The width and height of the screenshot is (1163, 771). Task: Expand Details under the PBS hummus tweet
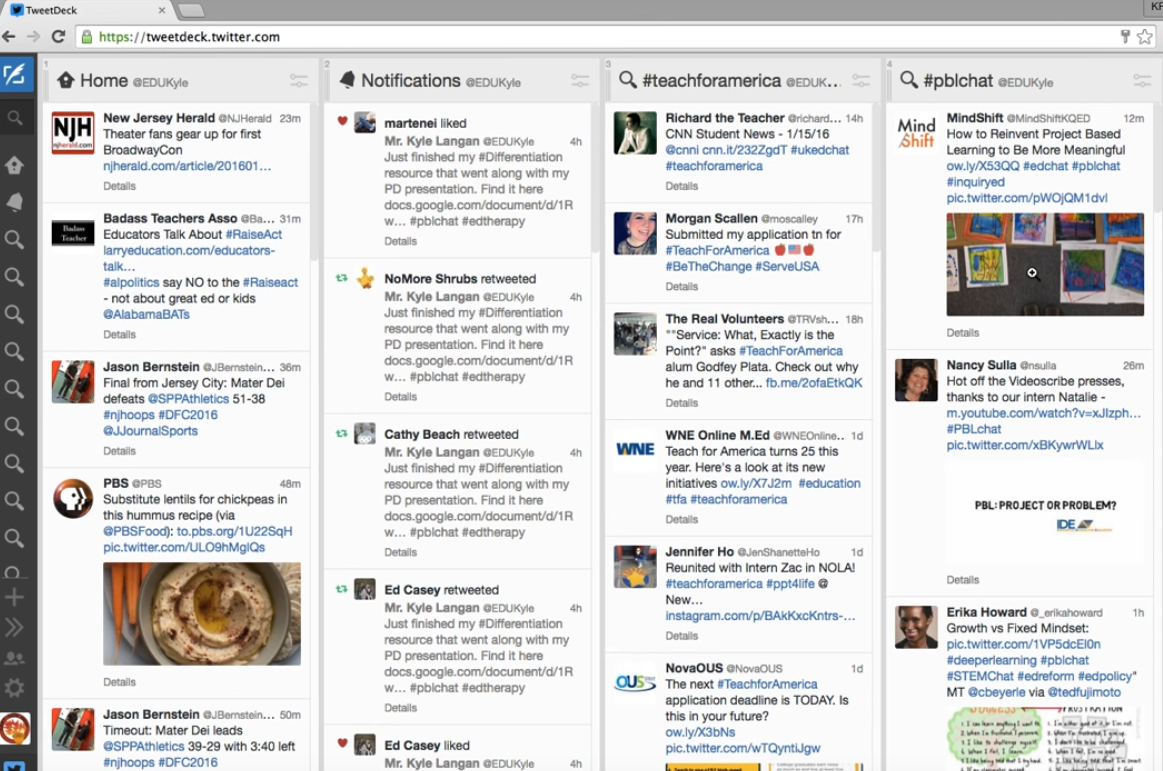(119, 682)
